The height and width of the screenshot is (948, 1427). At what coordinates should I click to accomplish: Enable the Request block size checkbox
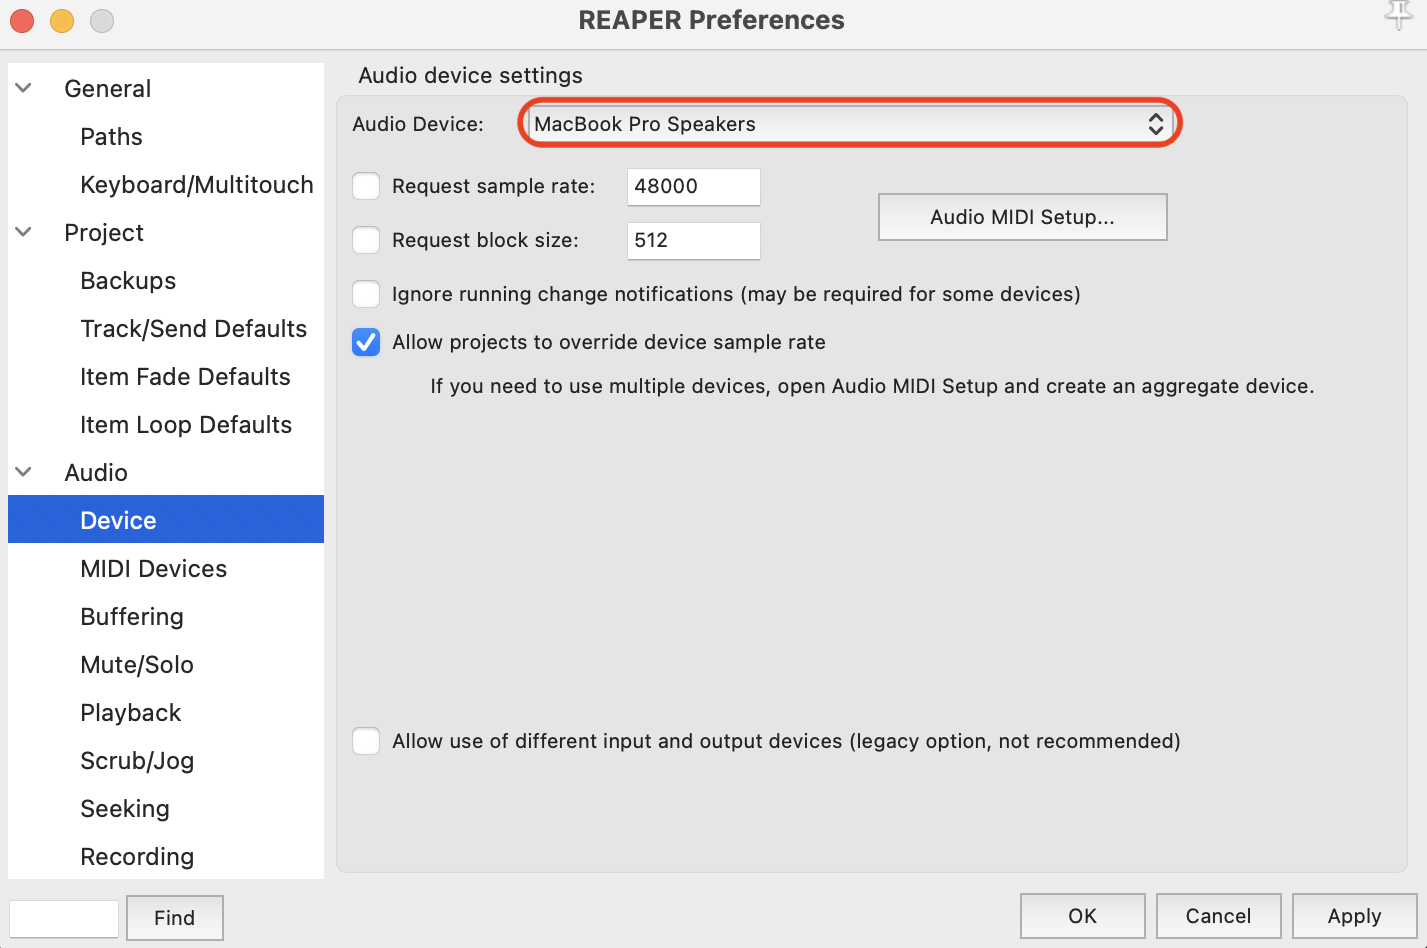(366, 240)
